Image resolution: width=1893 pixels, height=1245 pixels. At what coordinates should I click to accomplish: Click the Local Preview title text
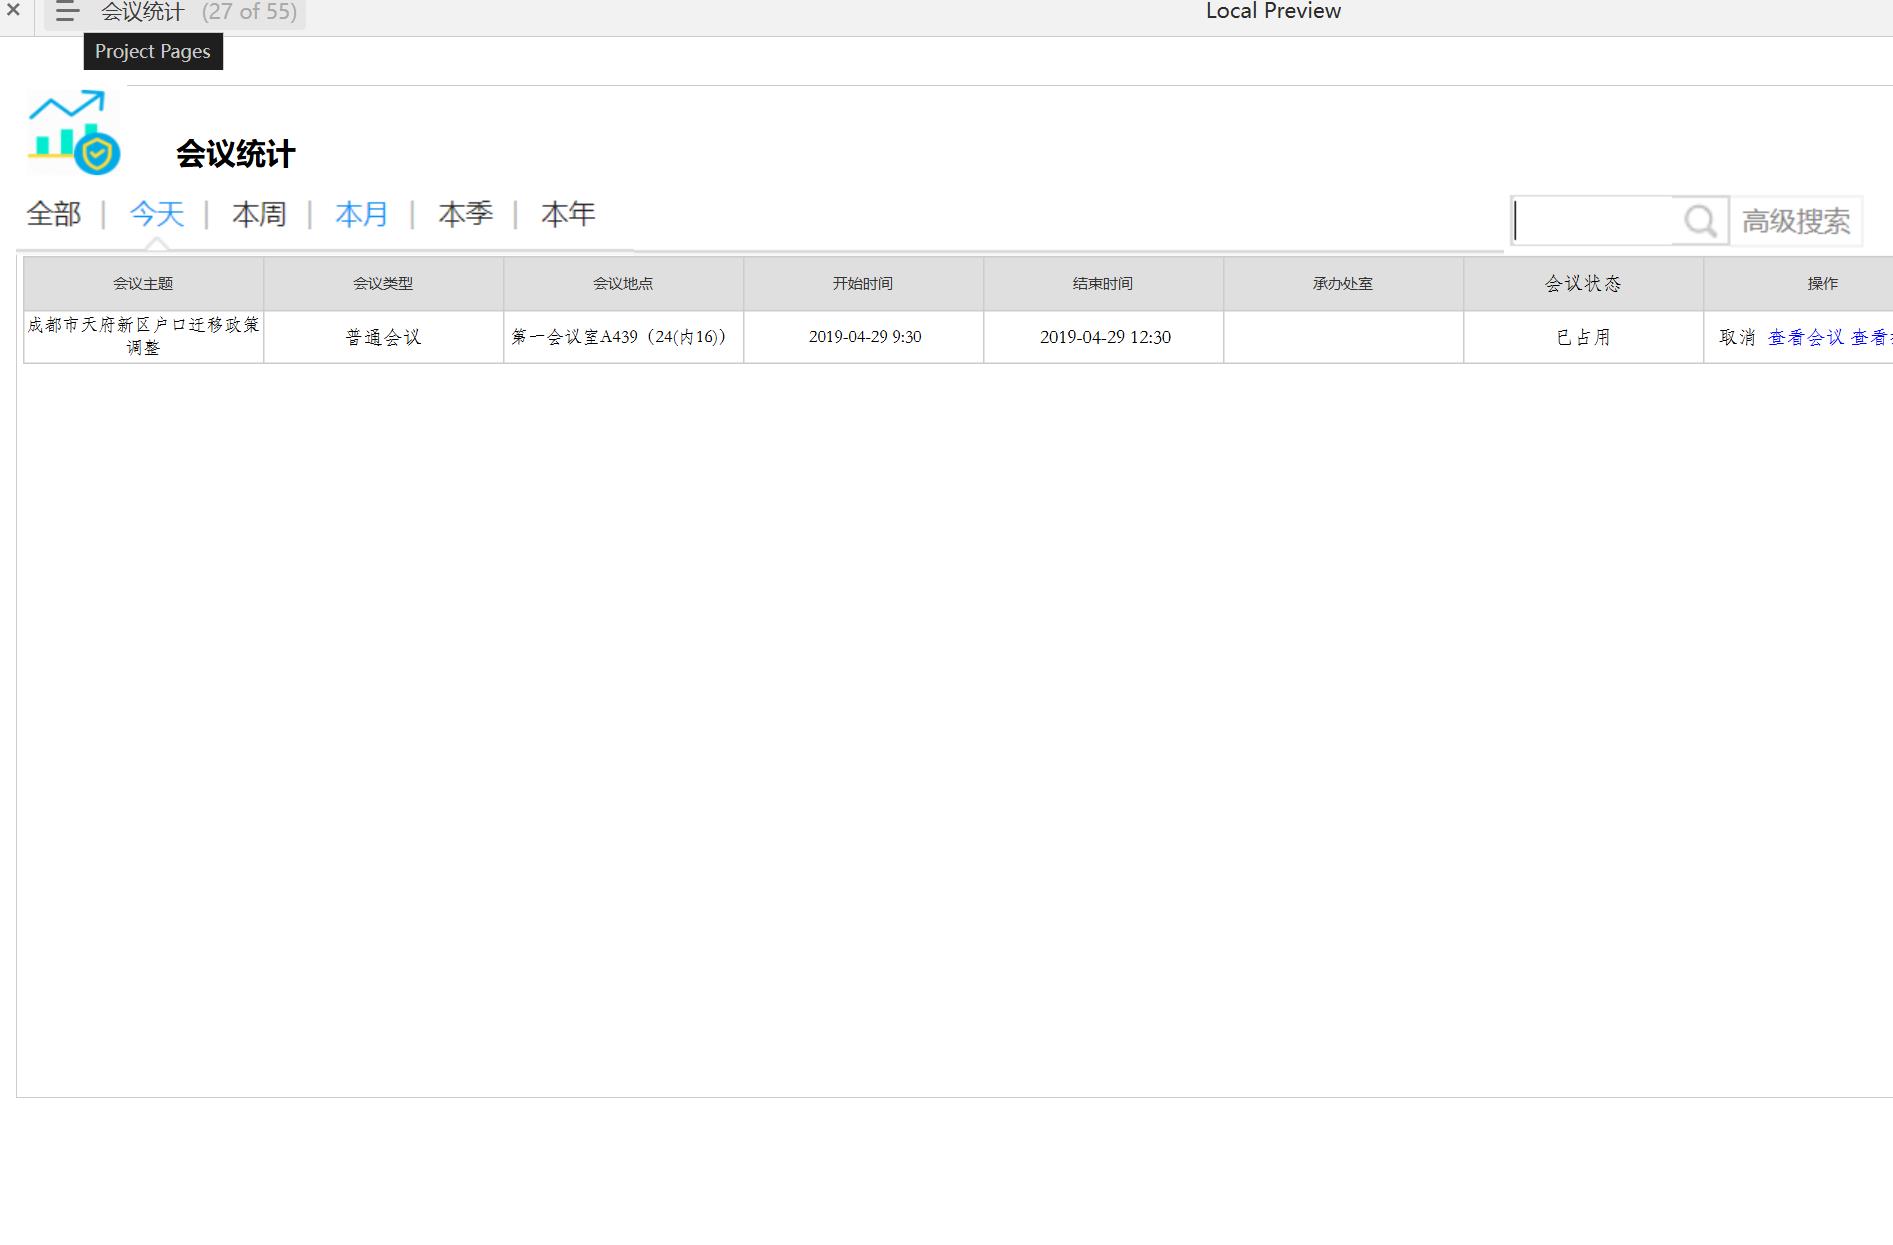(x=1273, y=11)
